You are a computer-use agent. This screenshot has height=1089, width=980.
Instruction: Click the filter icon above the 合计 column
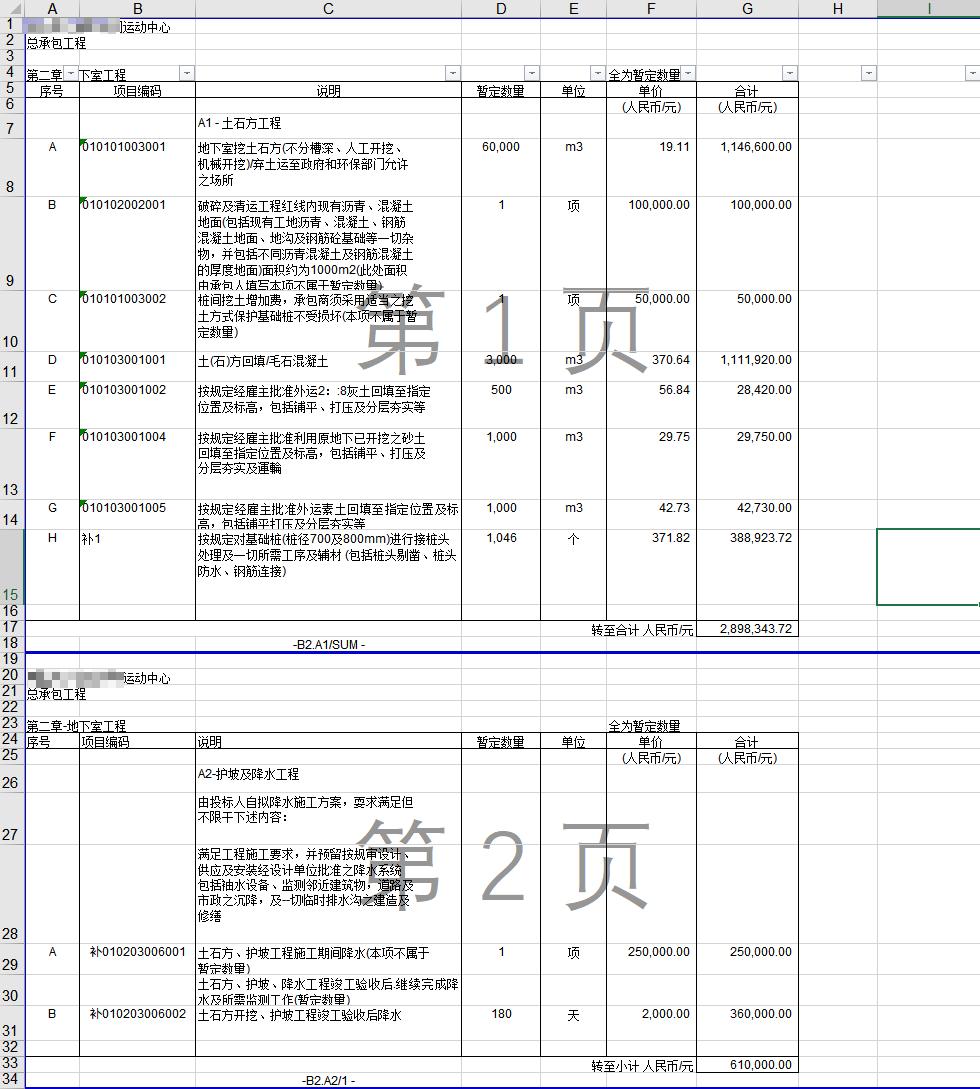(x=788, y=73)
